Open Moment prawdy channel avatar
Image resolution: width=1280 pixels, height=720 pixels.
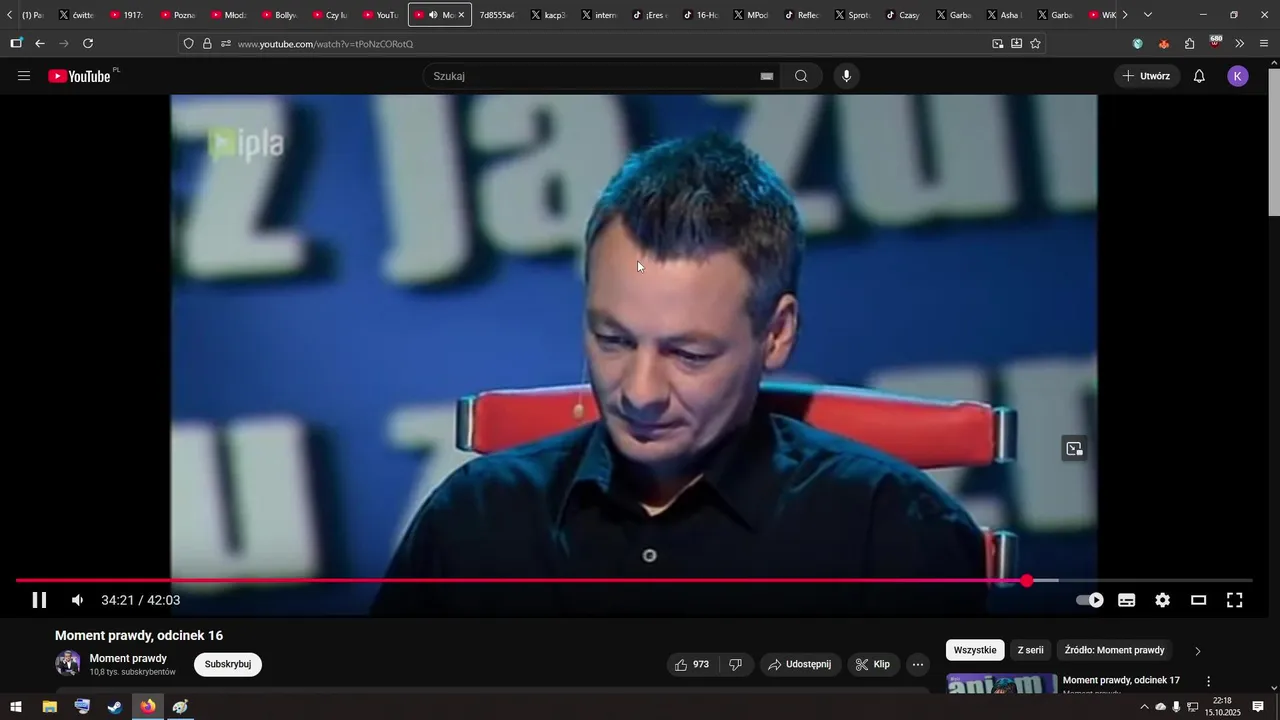pos(68,663)
